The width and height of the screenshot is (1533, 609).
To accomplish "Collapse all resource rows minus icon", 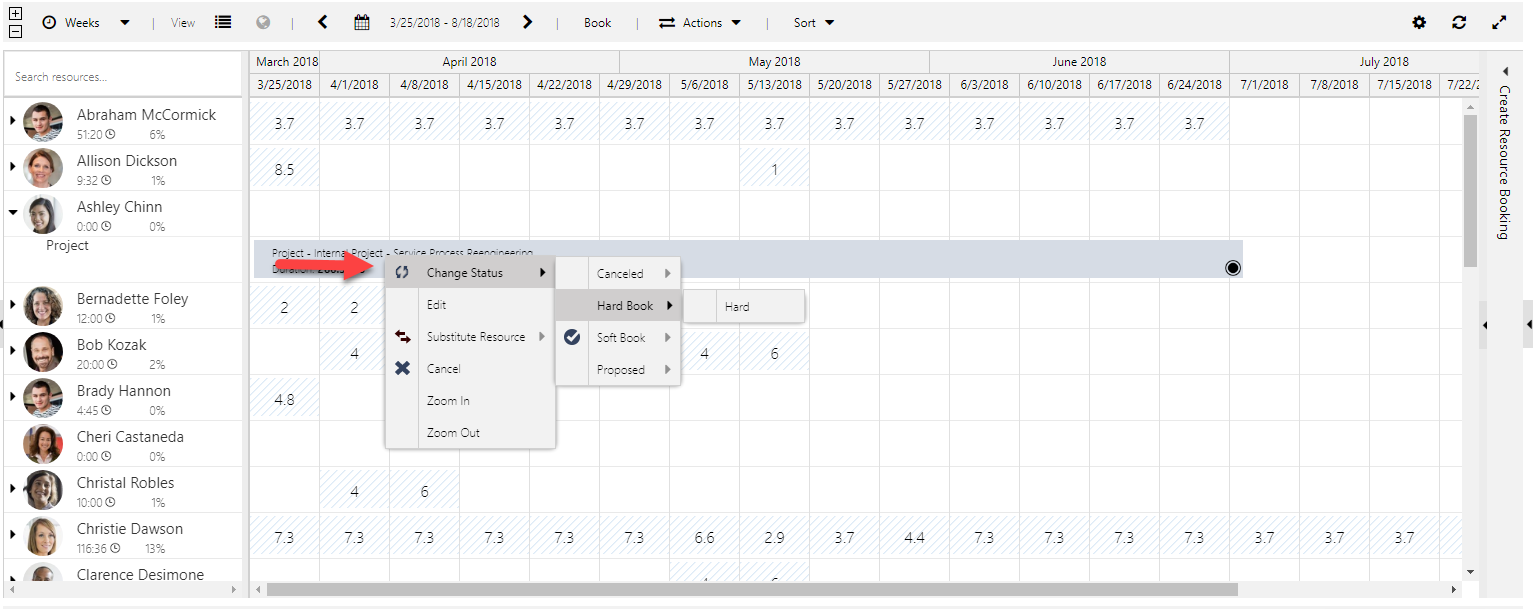I will point(15,31).
